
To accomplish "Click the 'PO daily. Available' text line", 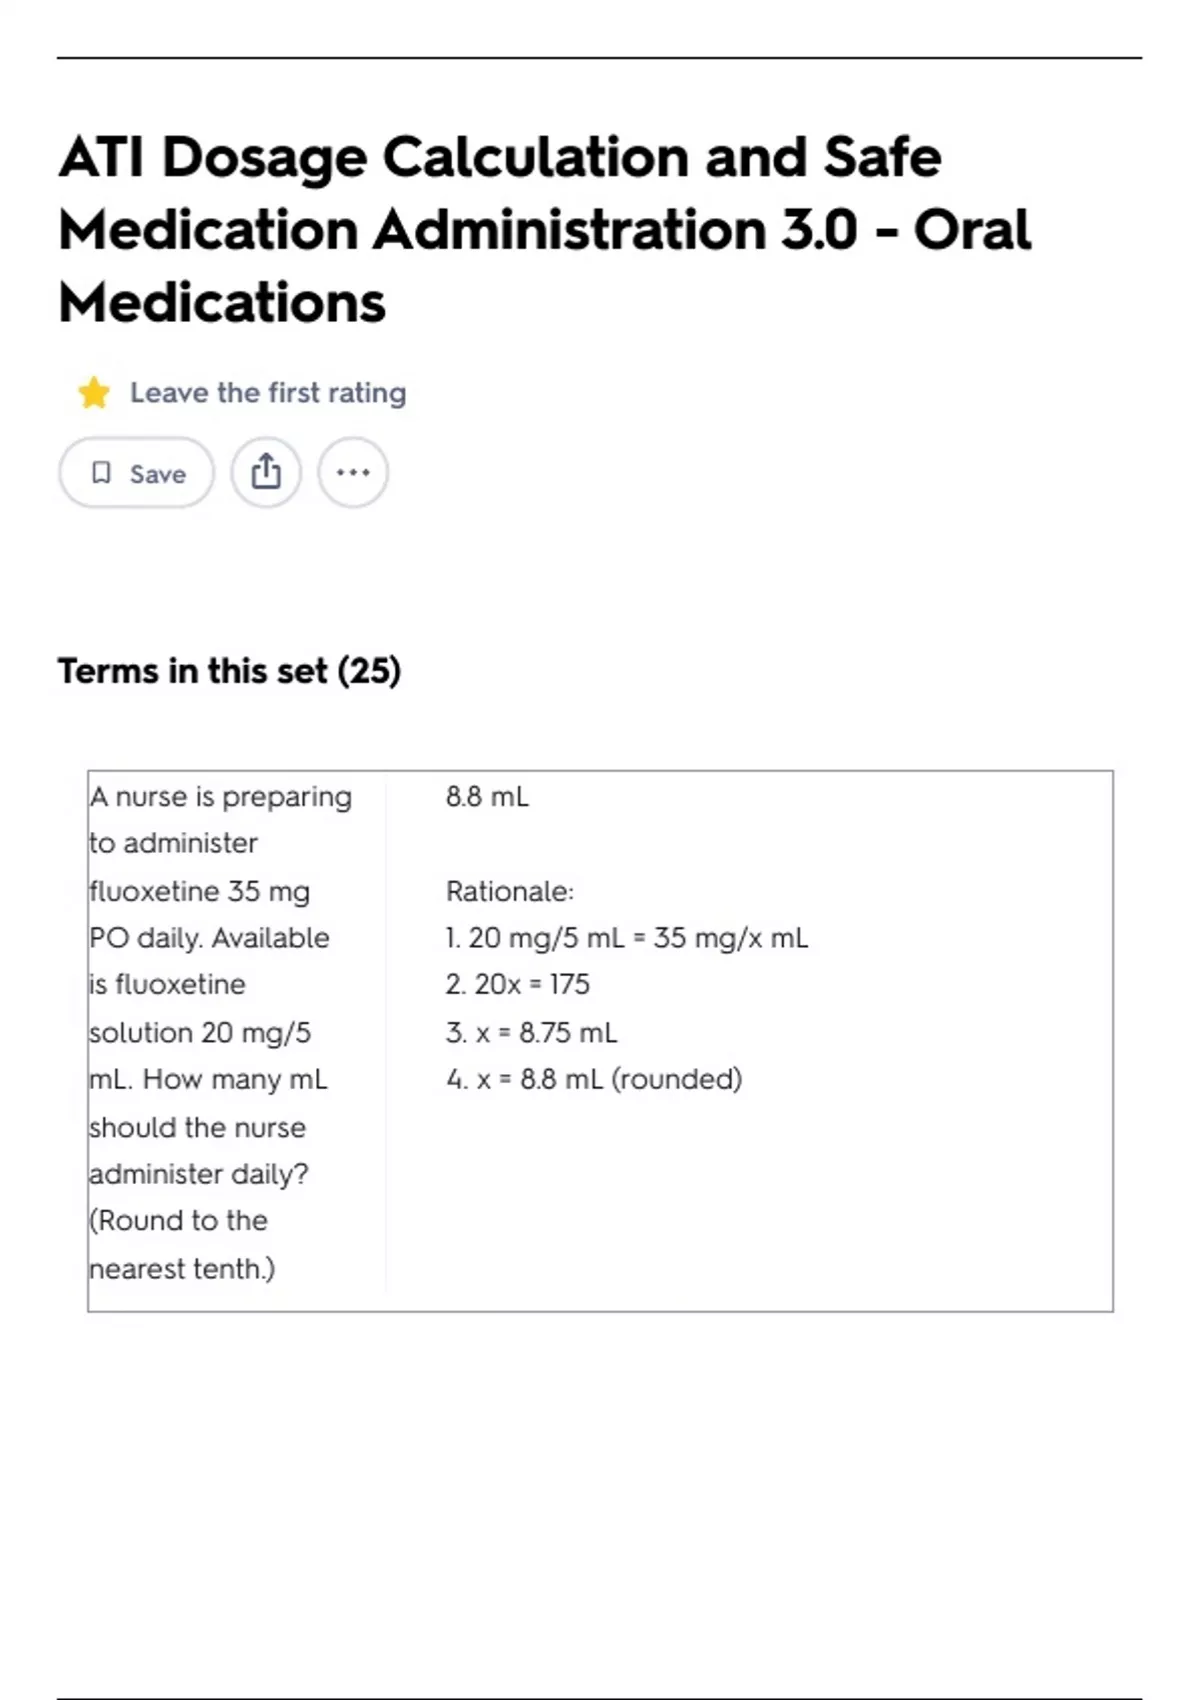I will click(210, 938).
